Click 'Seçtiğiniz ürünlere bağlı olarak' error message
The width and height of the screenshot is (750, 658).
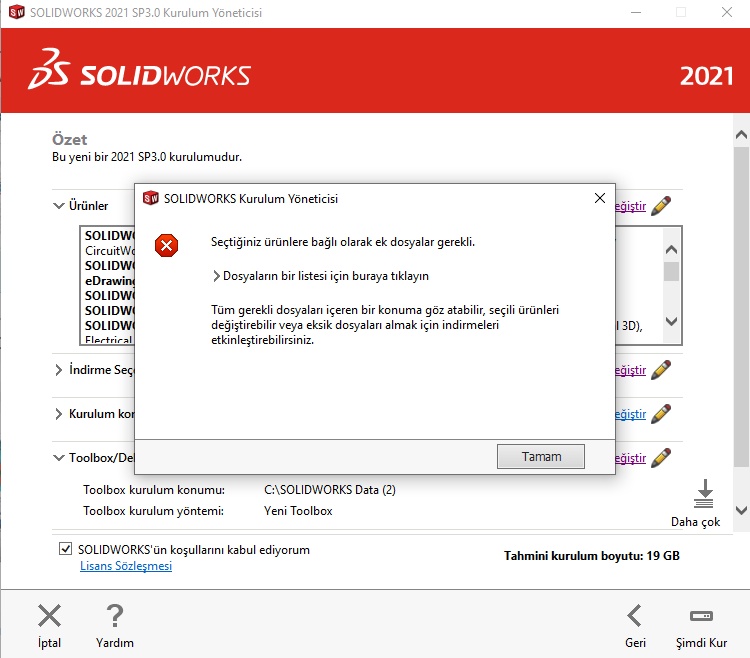coord(343,242)
